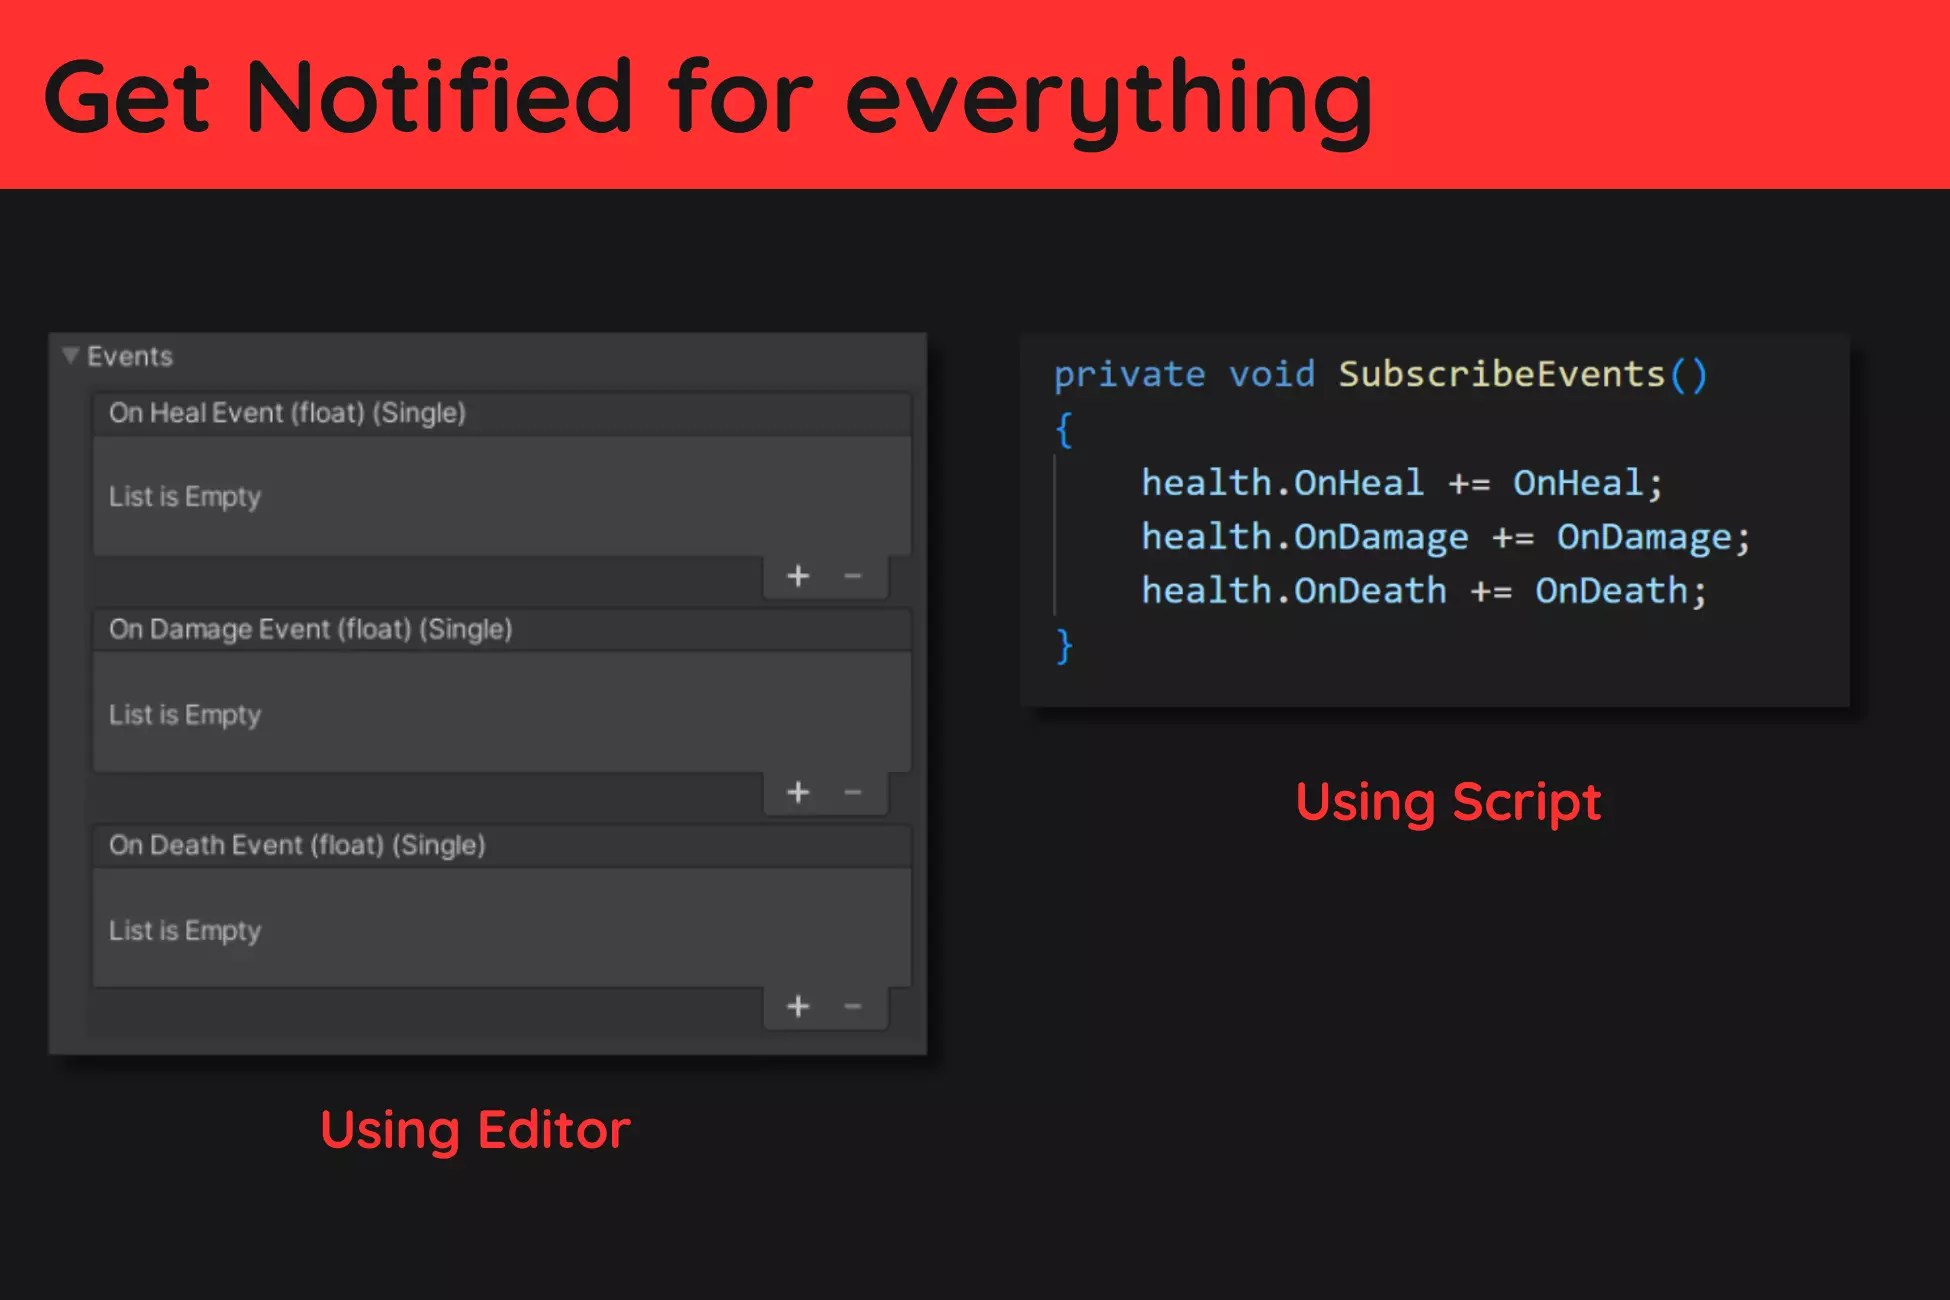Click the On Heal Event header
The image size is (1950, 1300).
[x=288, y=413]
